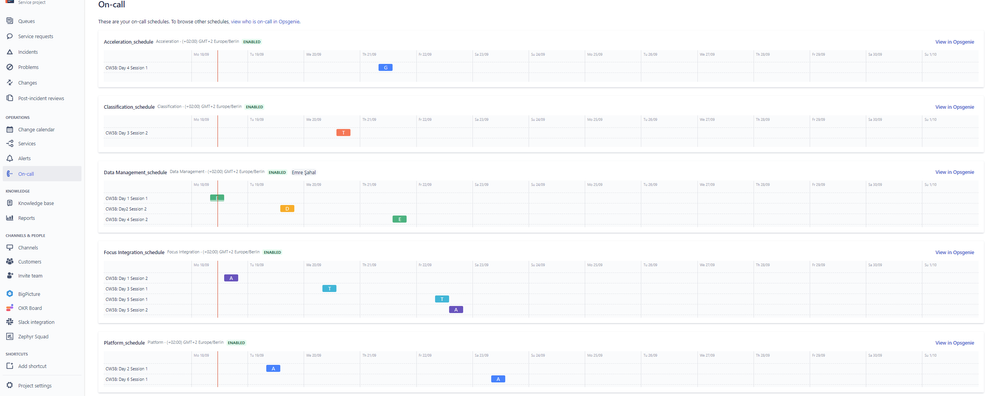Click yellow D shift on CW38 Day2 Session 2
998x396 pixels.
[287, 208]
